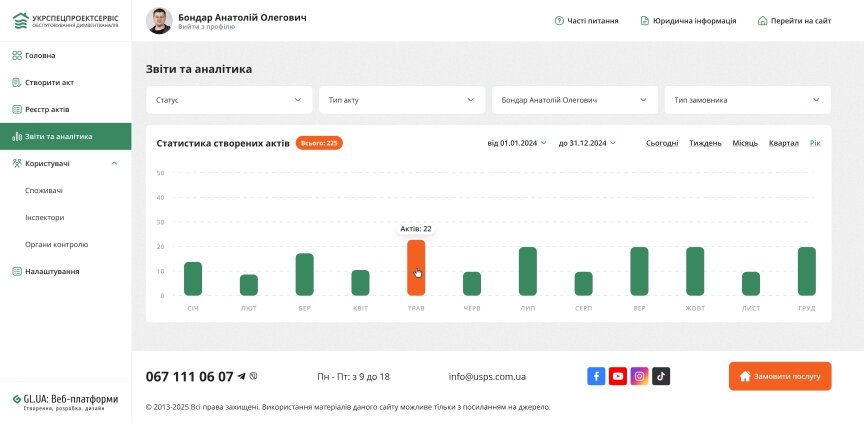Click the Бондар Анатолій Олегович header name
The width and height of the screenshot is (864, 423).
pyautogui.click(x=242, y=17)
